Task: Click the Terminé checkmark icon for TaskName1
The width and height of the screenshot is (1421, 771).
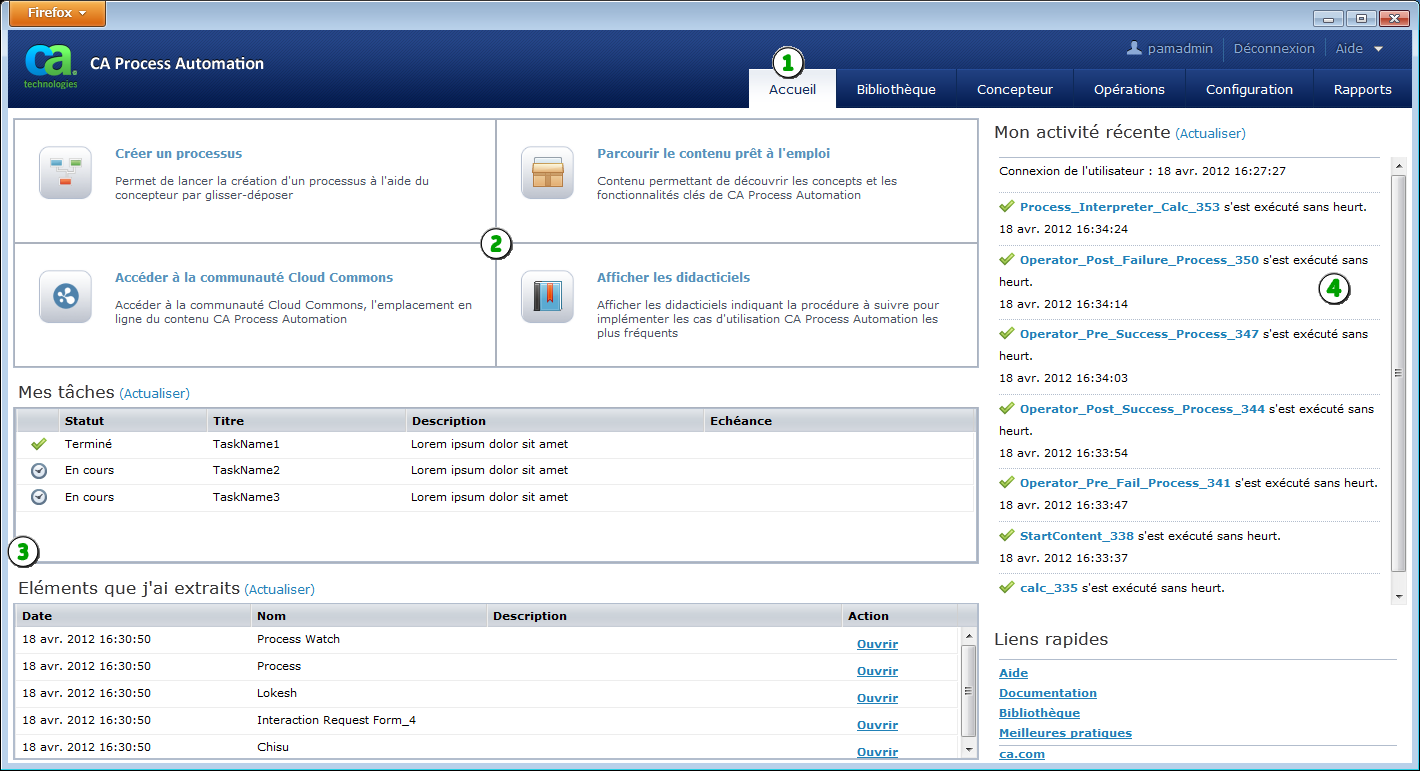Action: pos(37,444)
